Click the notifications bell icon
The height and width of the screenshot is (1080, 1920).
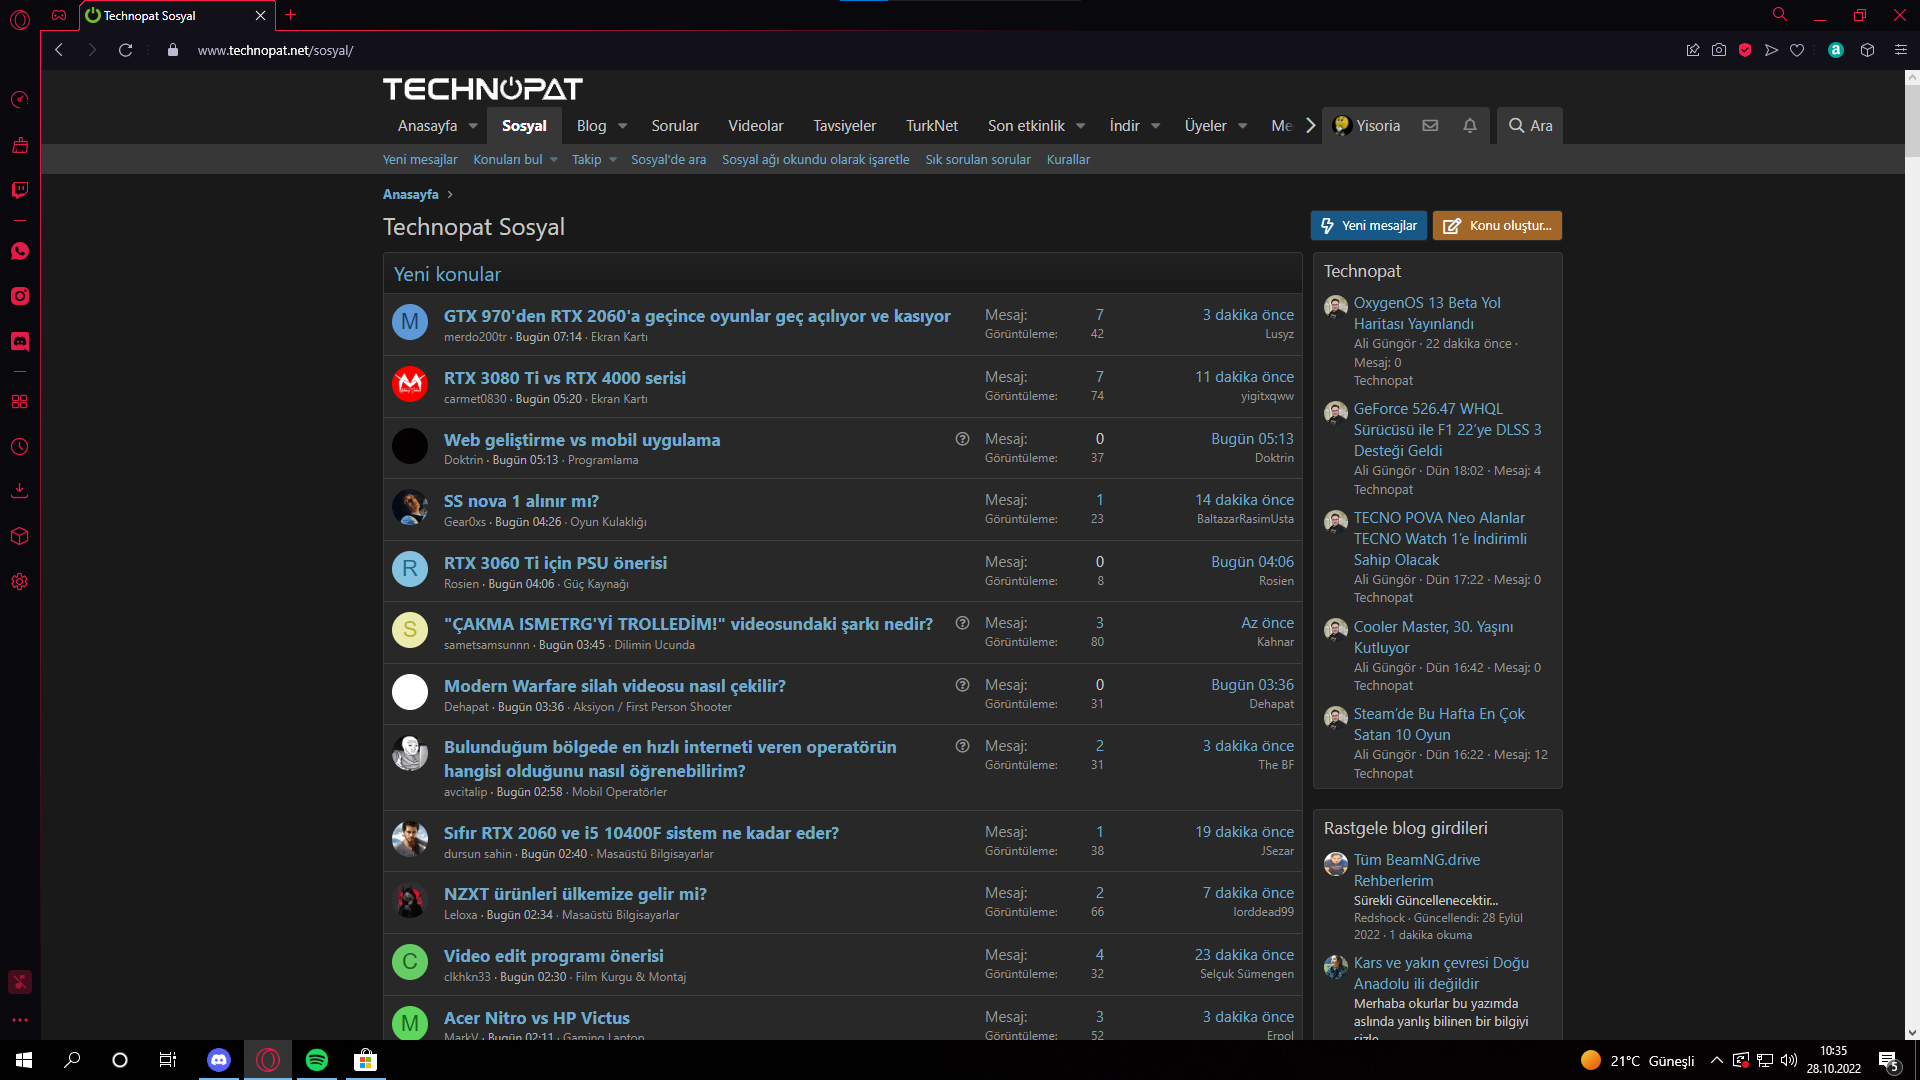[1469, 126]
